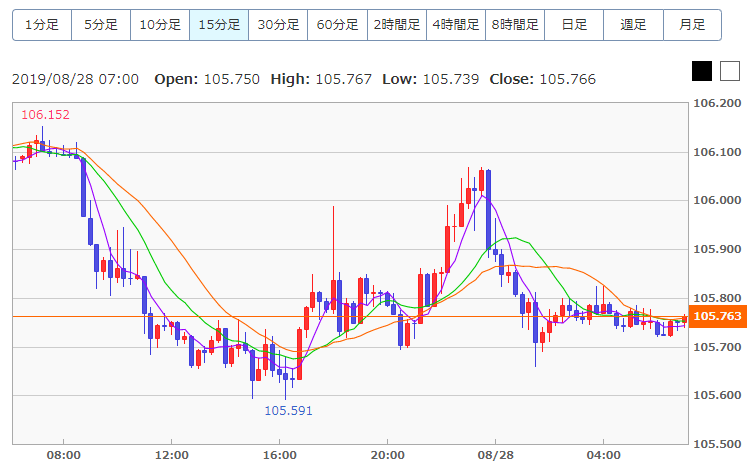Switch chart to 30分足
Image resolution: width=755 pixels, height=470 pixels.
(278, 25)
